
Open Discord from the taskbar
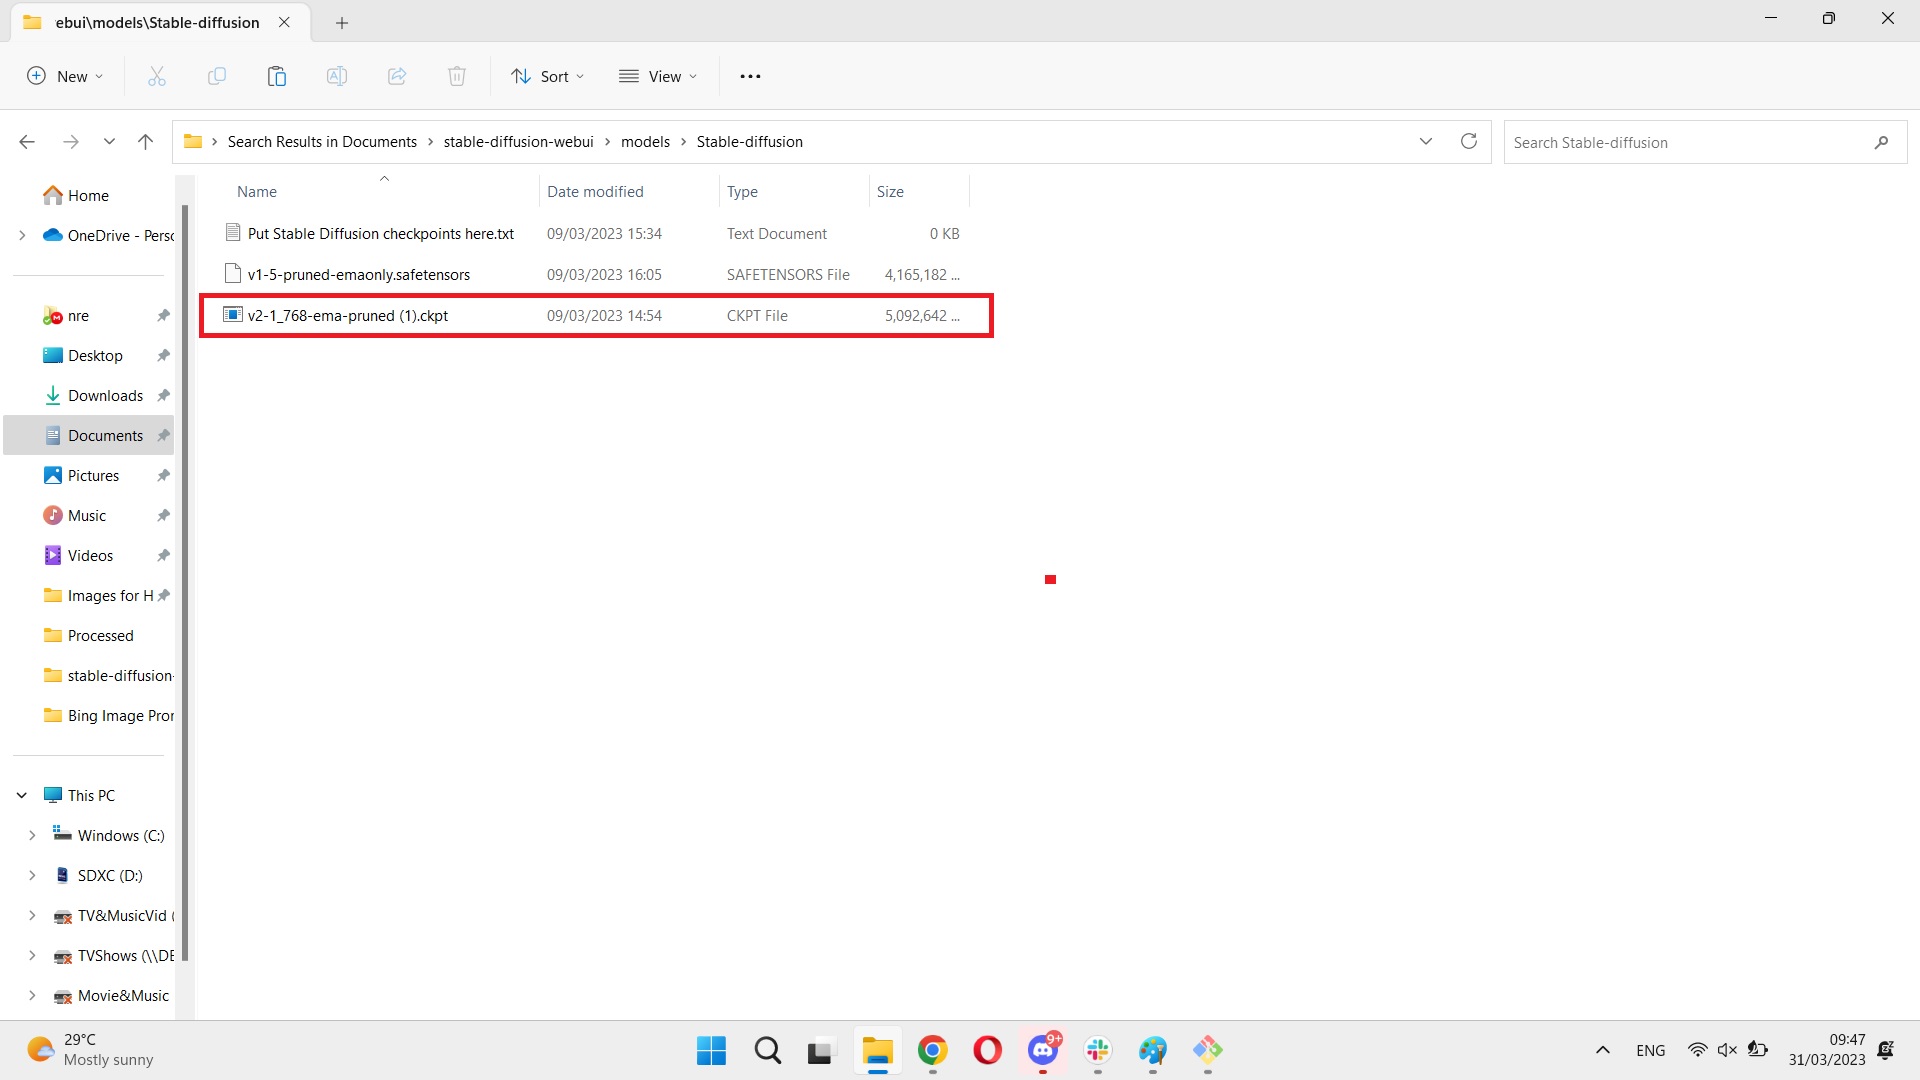[x=1043, y=1051]
